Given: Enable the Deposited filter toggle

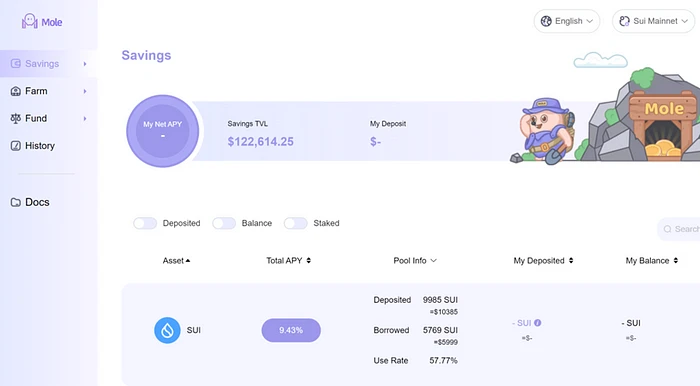Looking at the screenshot, I should click(145, 223).
